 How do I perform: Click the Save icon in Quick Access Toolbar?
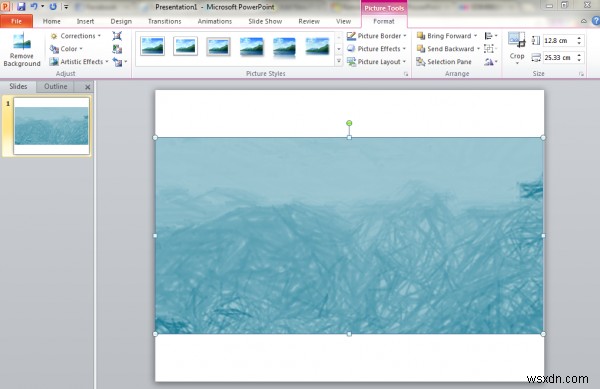21,7
